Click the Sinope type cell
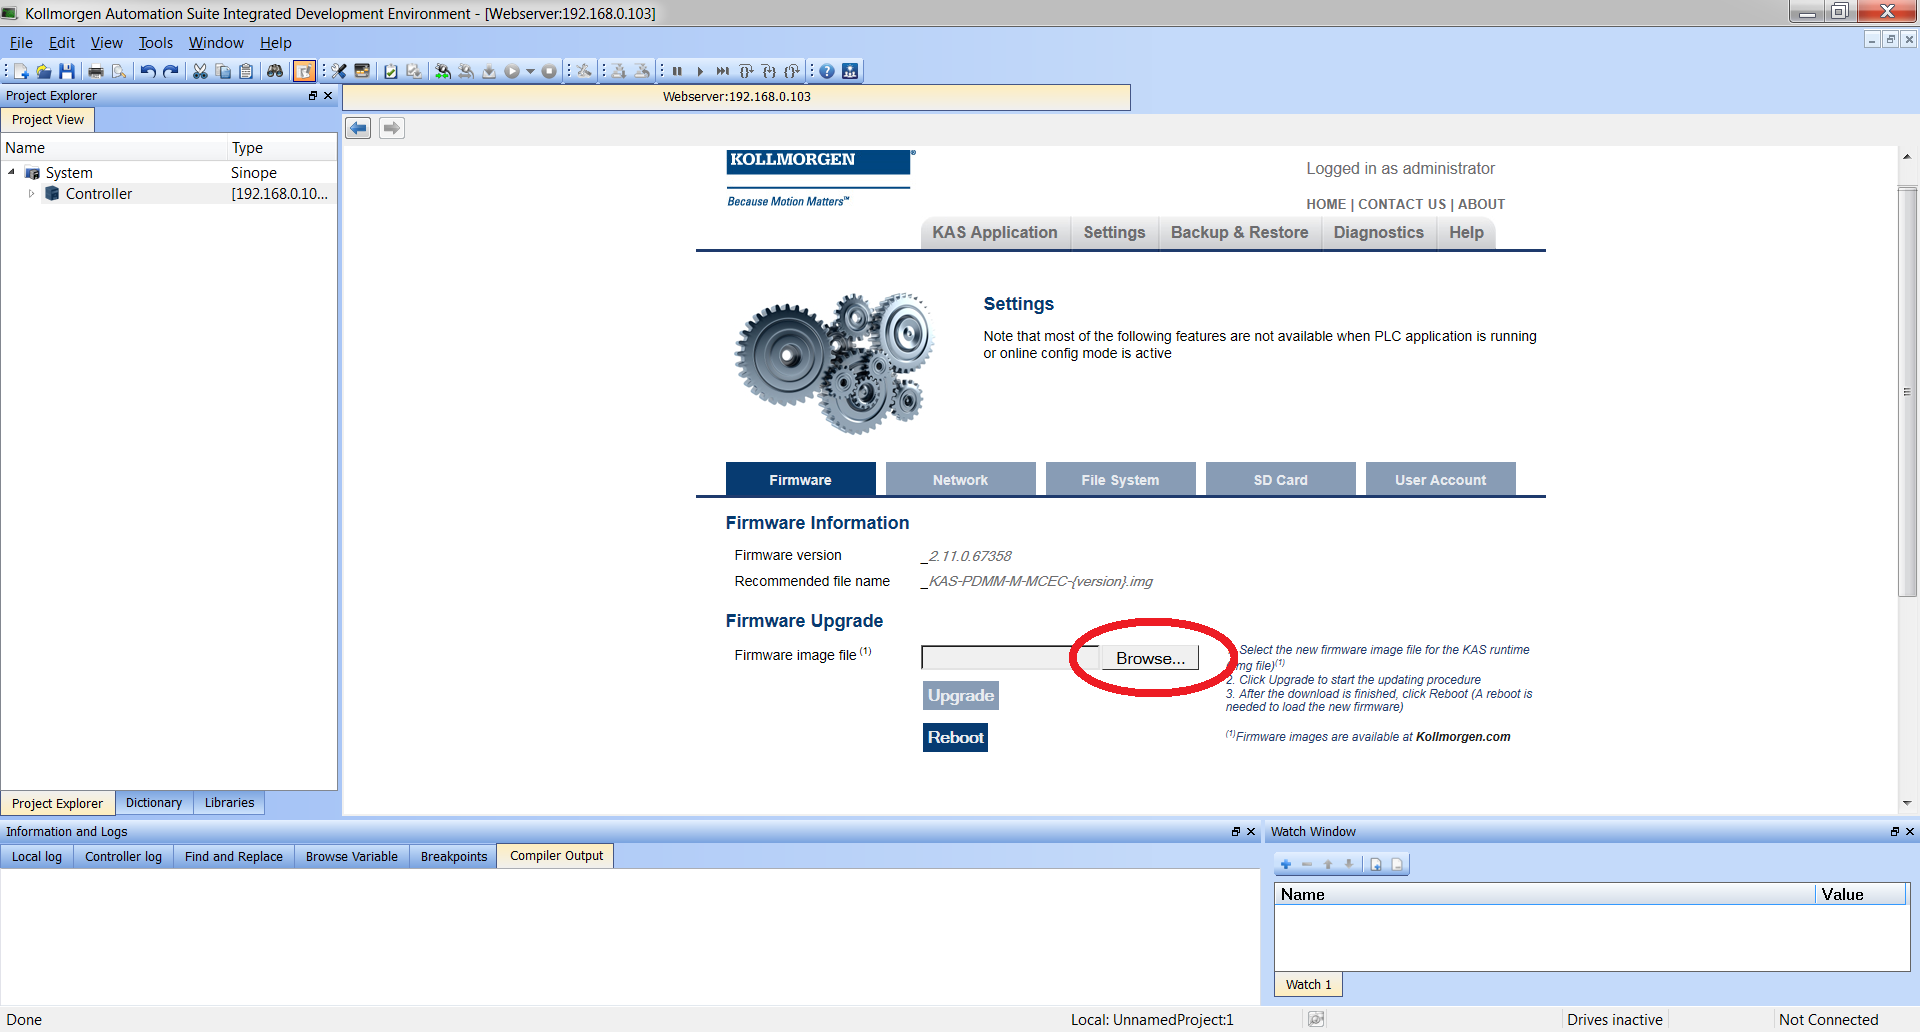 [254, 173]
